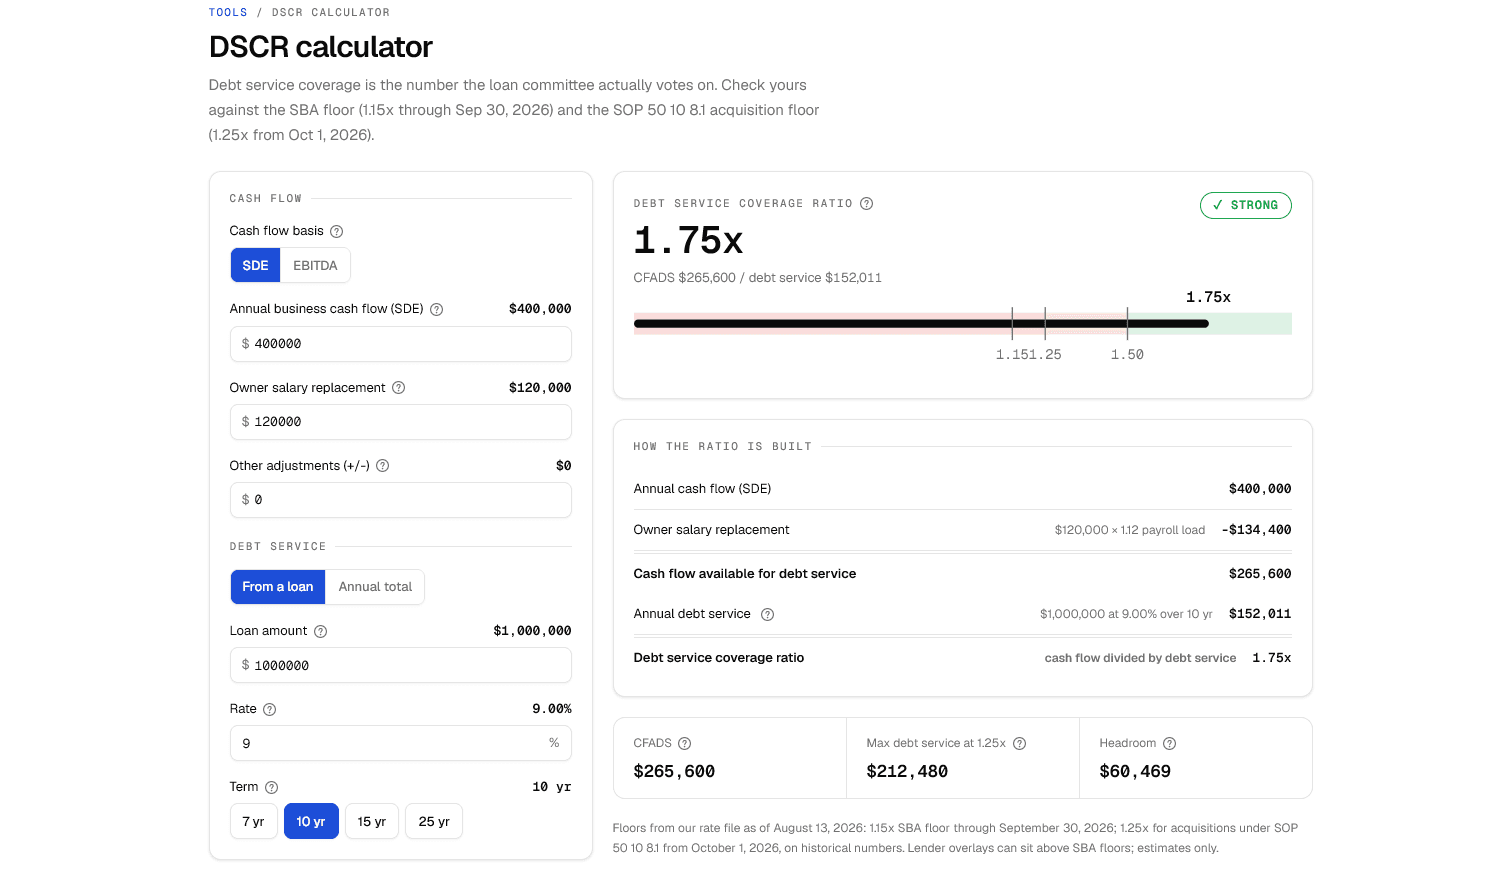Image resolution: width=1507 pixels, height=883 pixels.
Task: Click the $152,011 annual debt service value
Action: click(x=1260, y=614)
